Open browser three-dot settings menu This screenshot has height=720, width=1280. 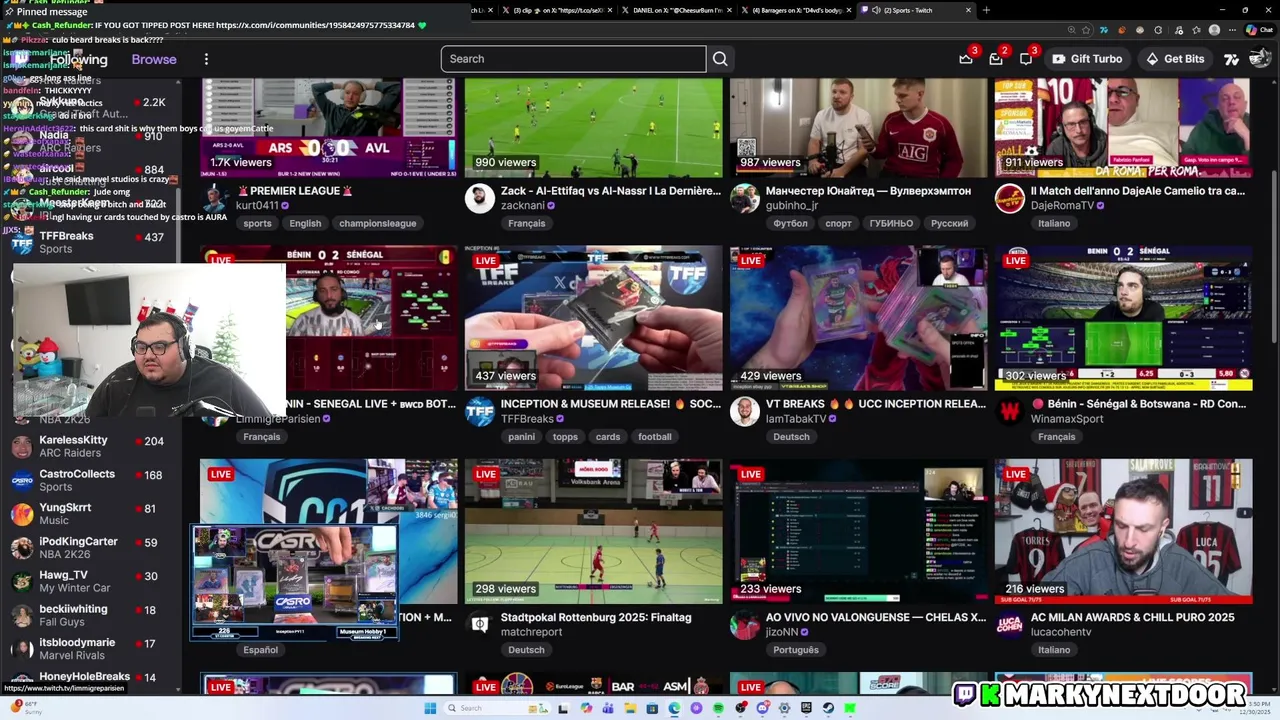click(x=1232, y=30)
